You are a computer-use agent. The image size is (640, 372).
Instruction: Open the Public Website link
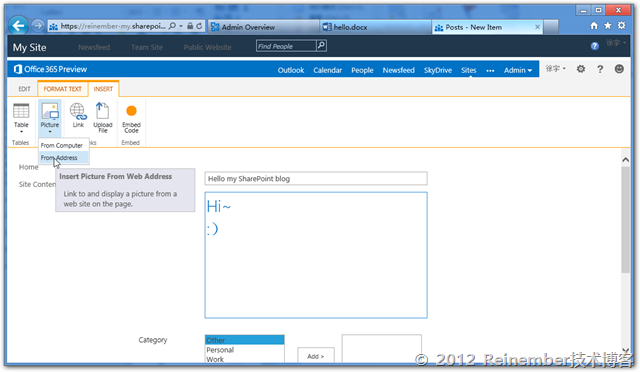click(x=207, y=47)
